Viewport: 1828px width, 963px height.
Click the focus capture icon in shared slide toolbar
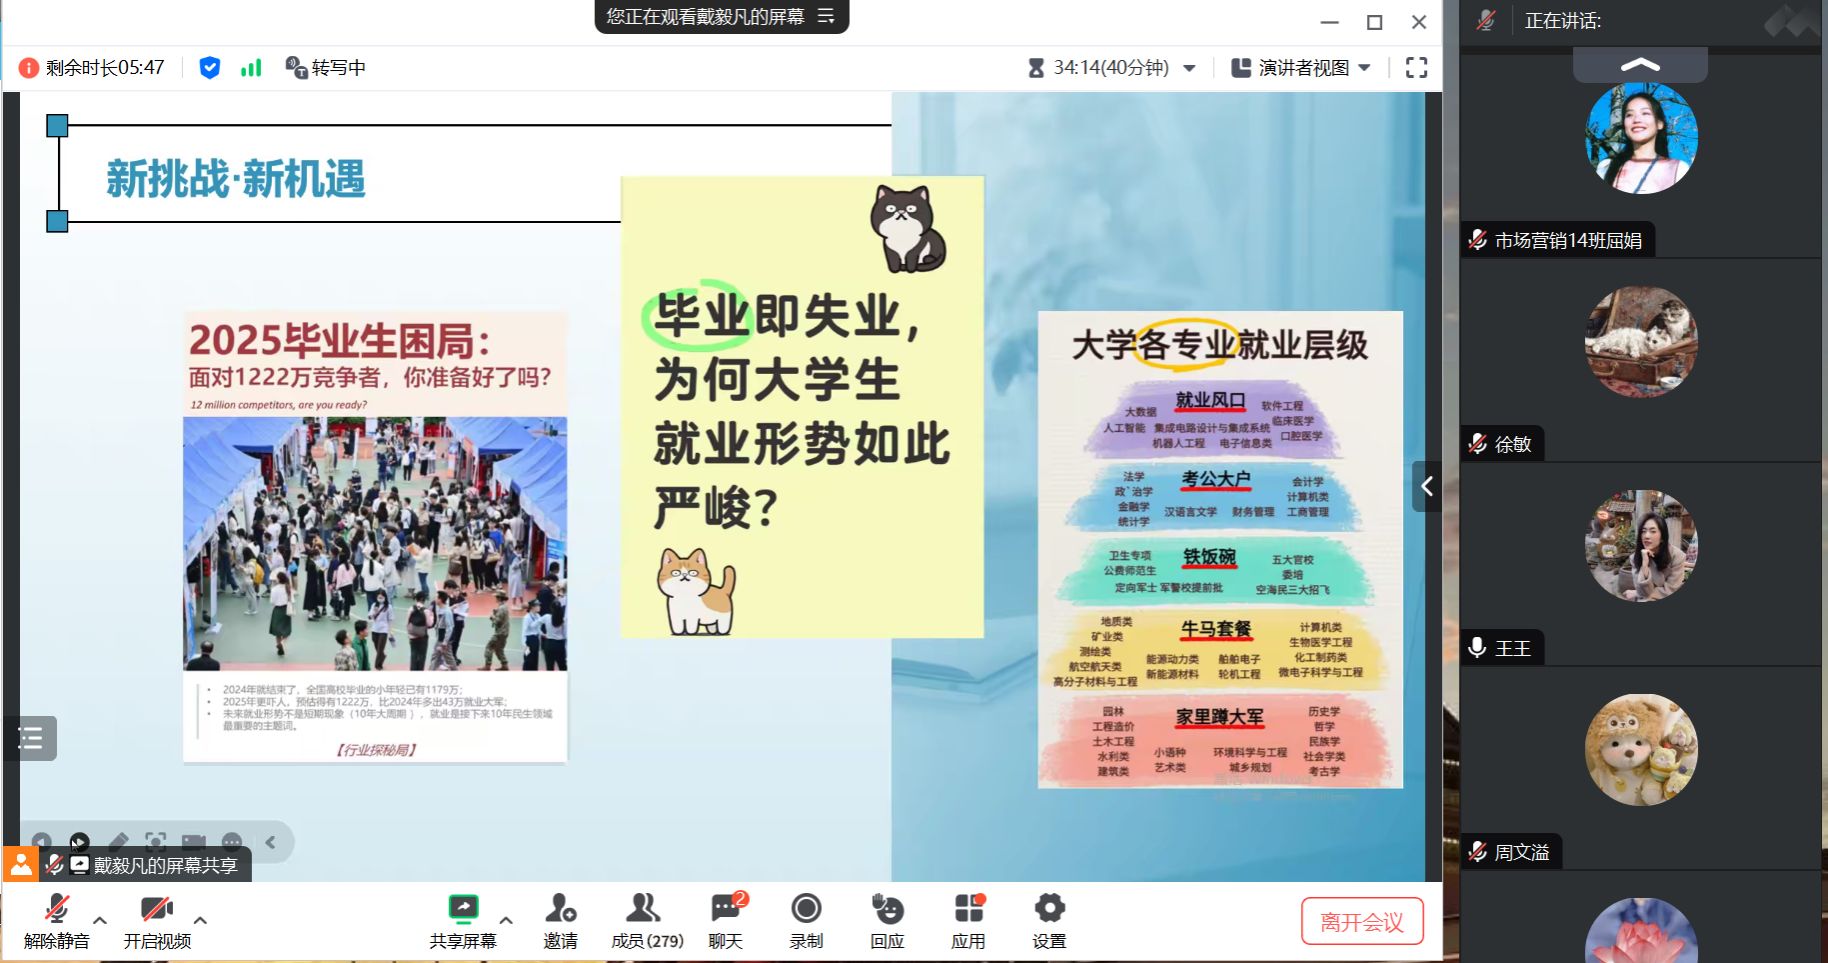[x=155, y=842]
